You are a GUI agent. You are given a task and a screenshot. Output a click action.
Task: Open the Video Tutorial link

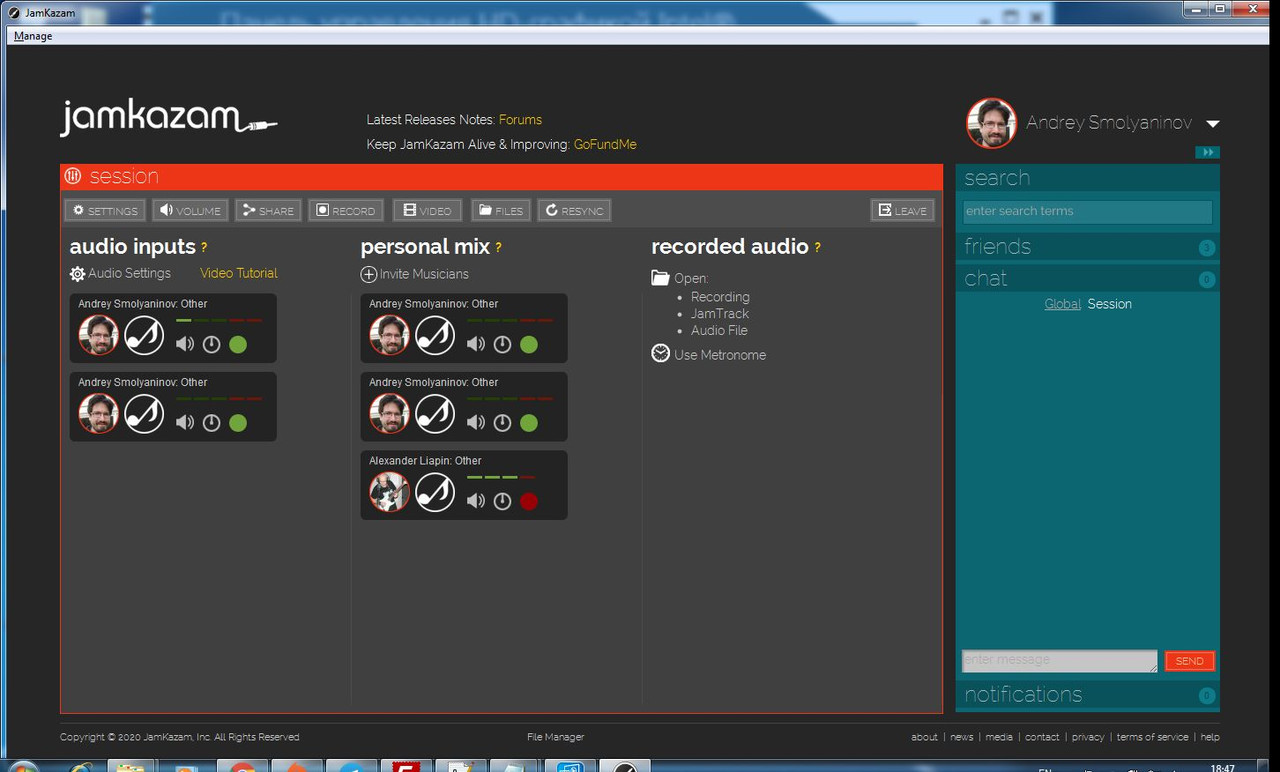coord(239,273)
